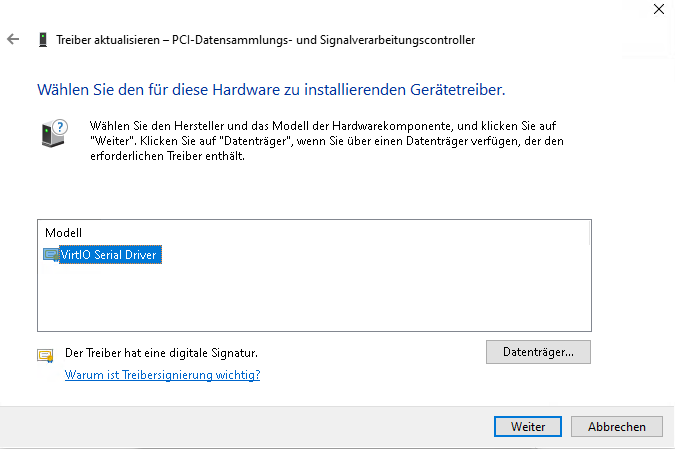Click 'Der Treiber hat eine digitale Signatur' text

click(161, 353)
